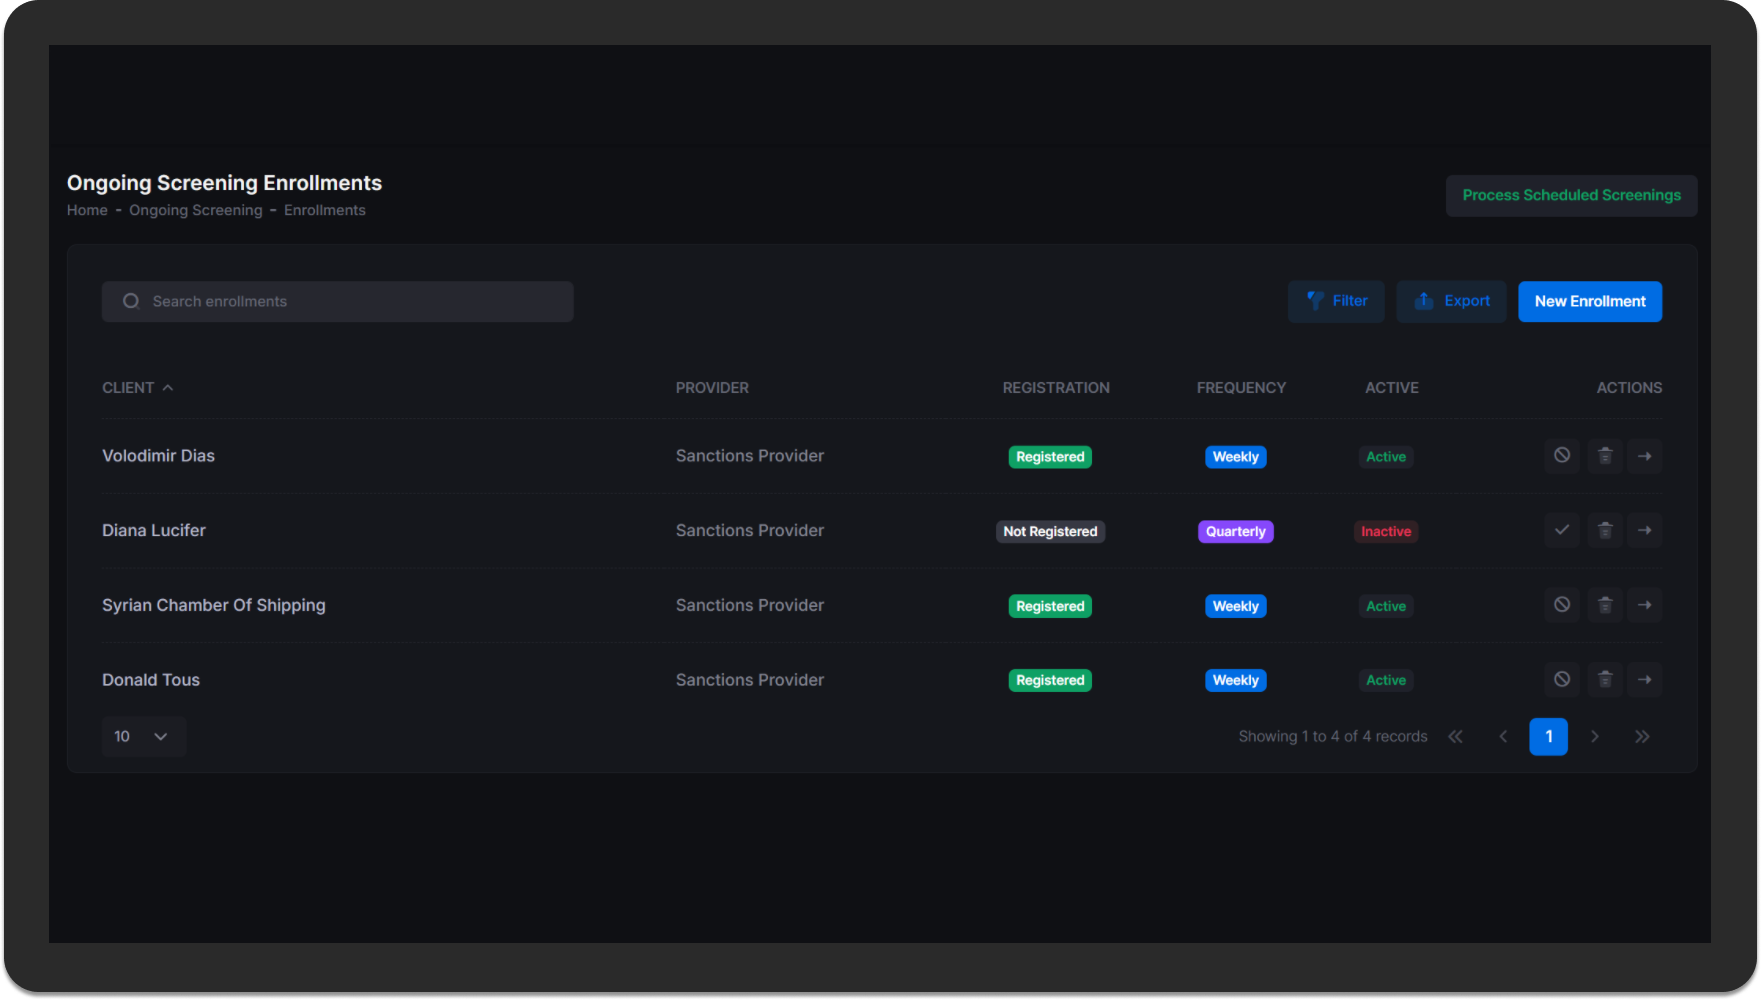Open Volodimir Dias enrollment via arrow icon

point(1644,456)
